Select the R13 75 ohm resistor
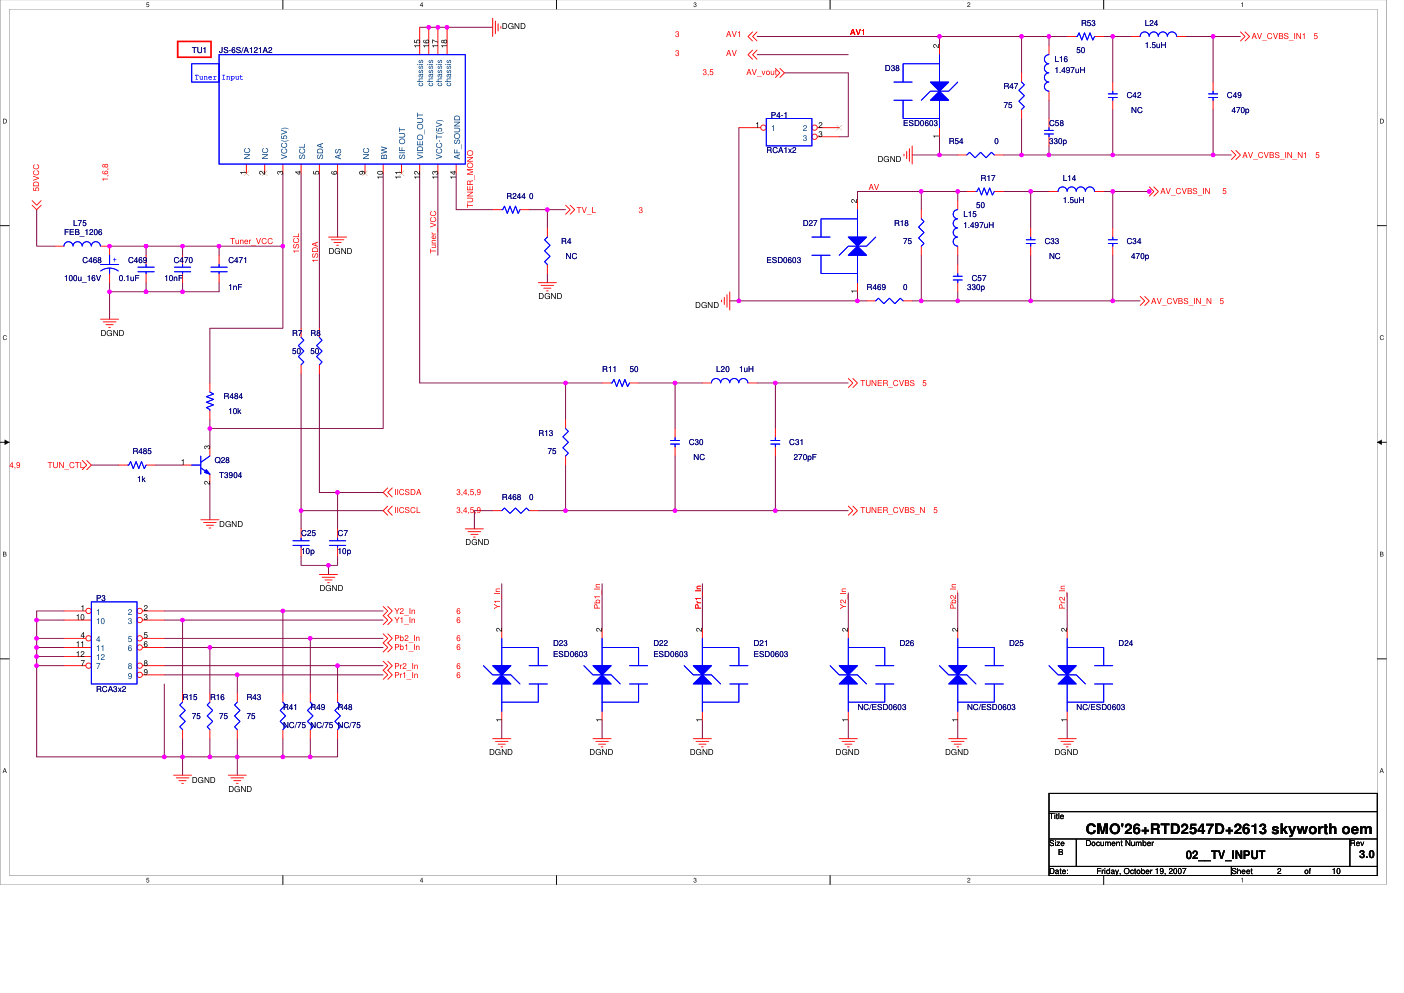Screen dimensions: 1404x993 tap(566, 442)
